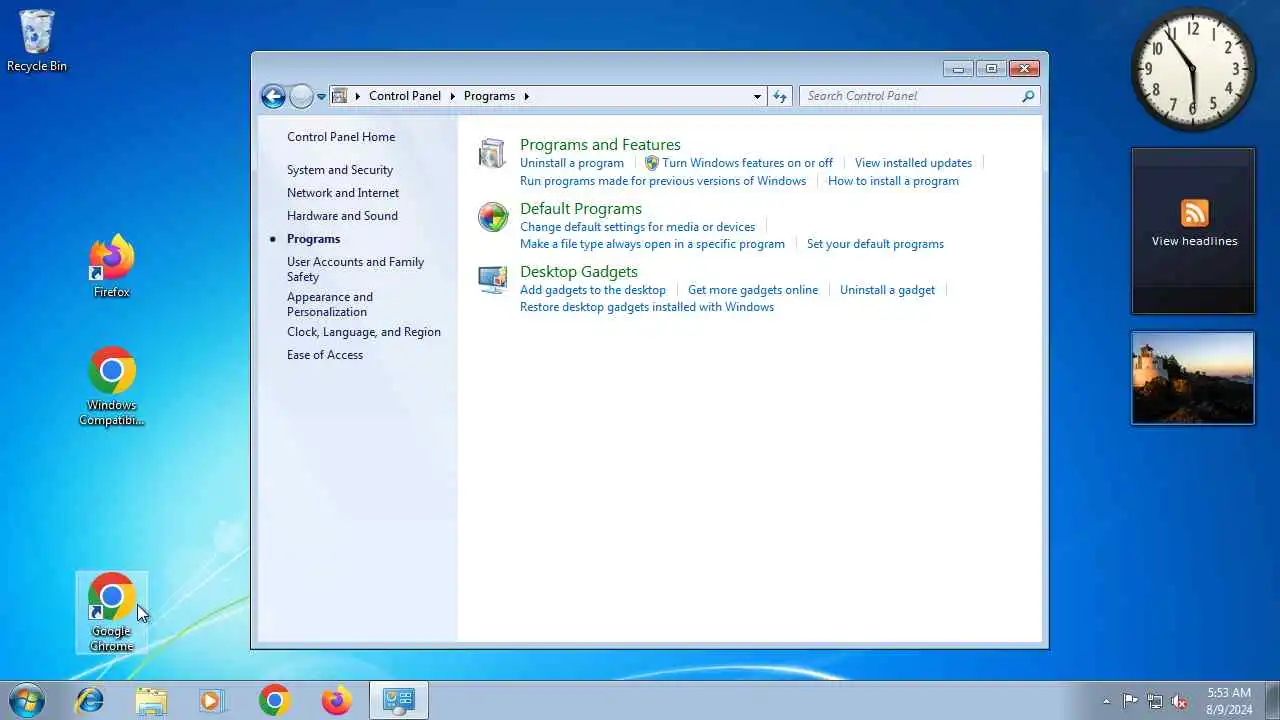This screenshot has height=720, width=1280.
Task: Click the Programs and Features icon
Action: coord(492,153)
